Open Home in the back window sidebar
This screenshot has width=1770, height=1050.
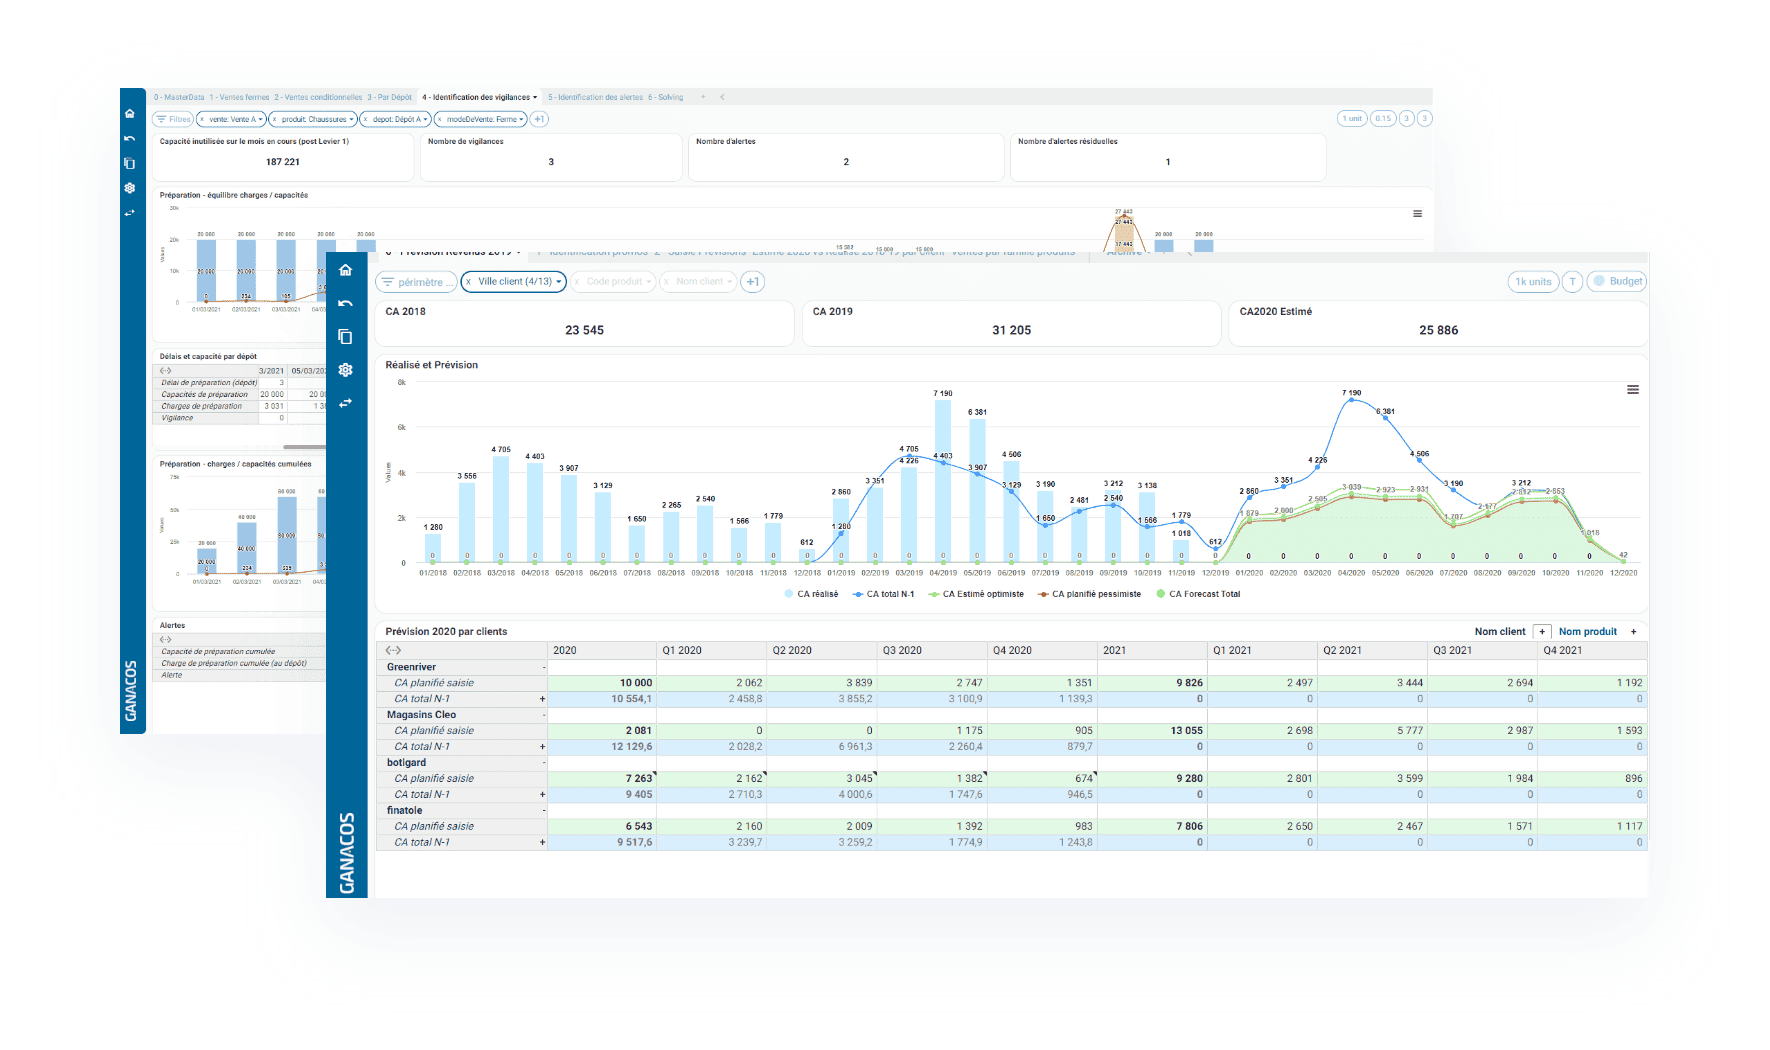129,113
